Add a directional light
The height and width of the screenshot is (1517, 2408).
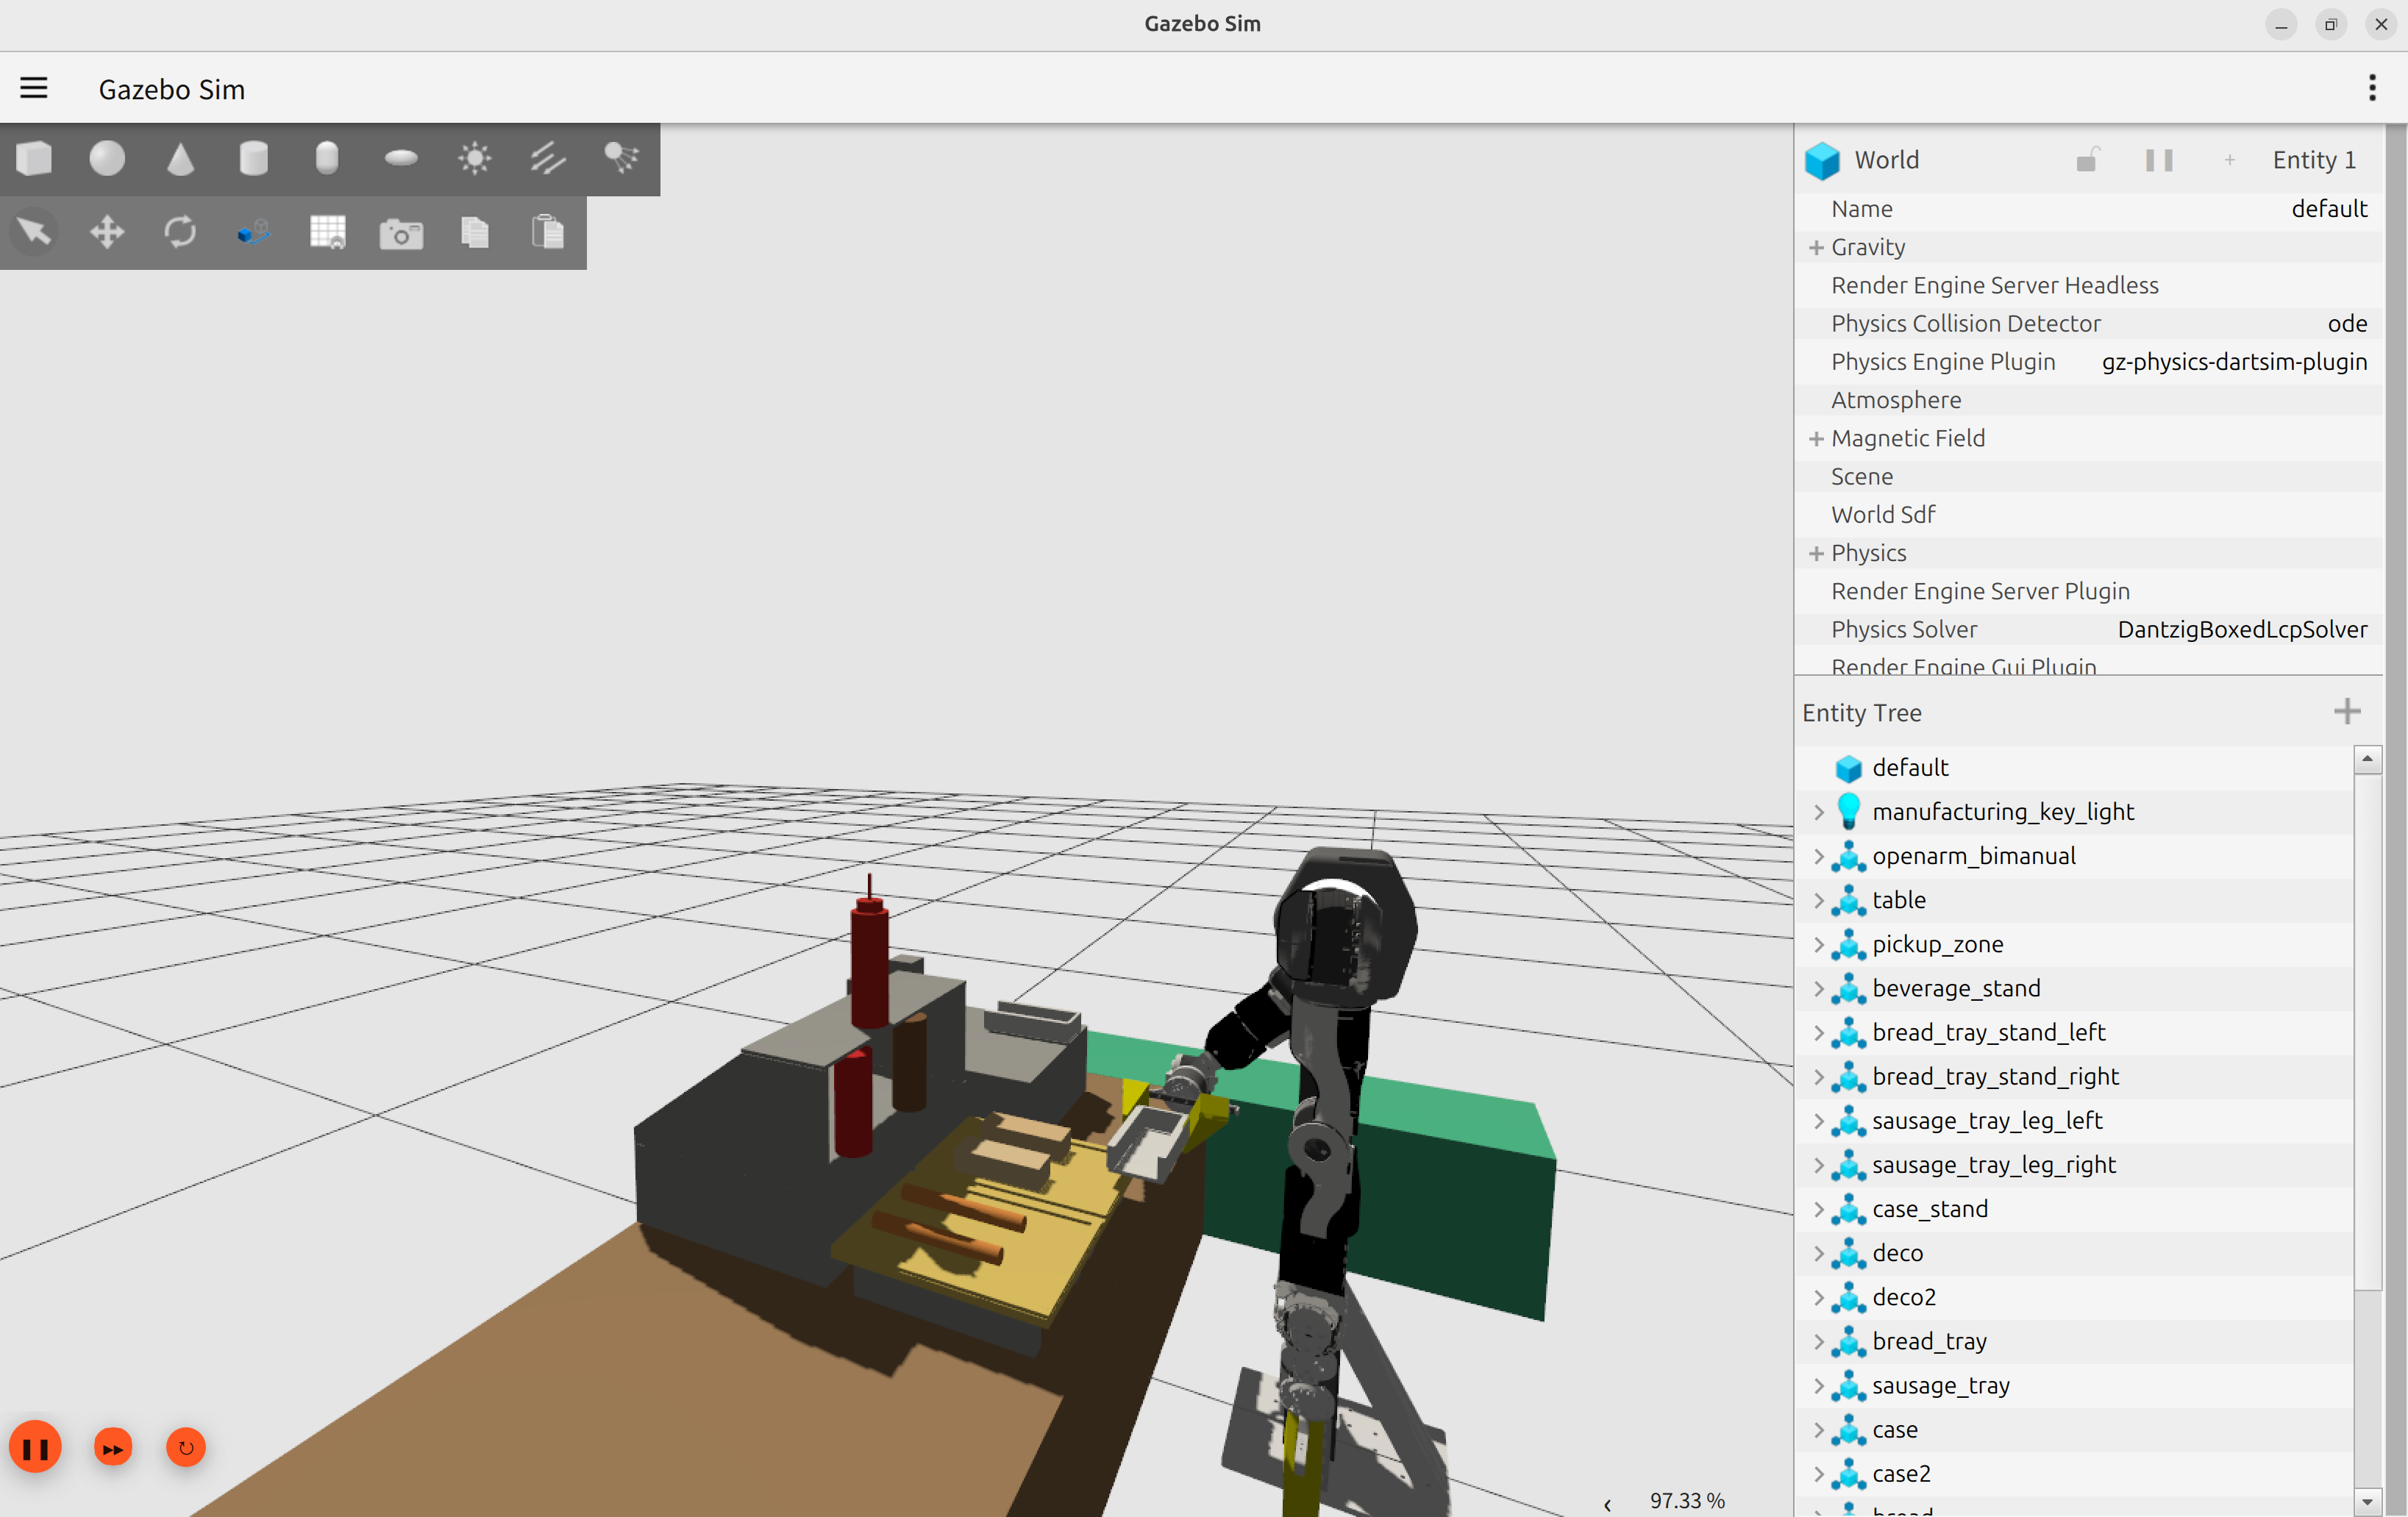pyautogui.click(x=548, y=158)
